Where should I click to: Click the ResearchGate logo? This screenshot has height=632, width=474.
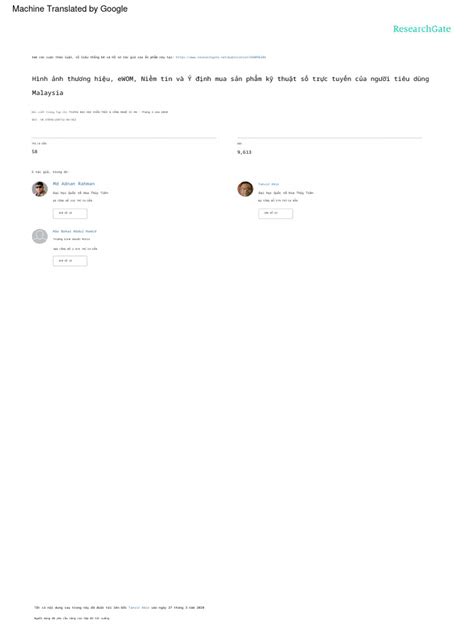(x=422, y=29)
